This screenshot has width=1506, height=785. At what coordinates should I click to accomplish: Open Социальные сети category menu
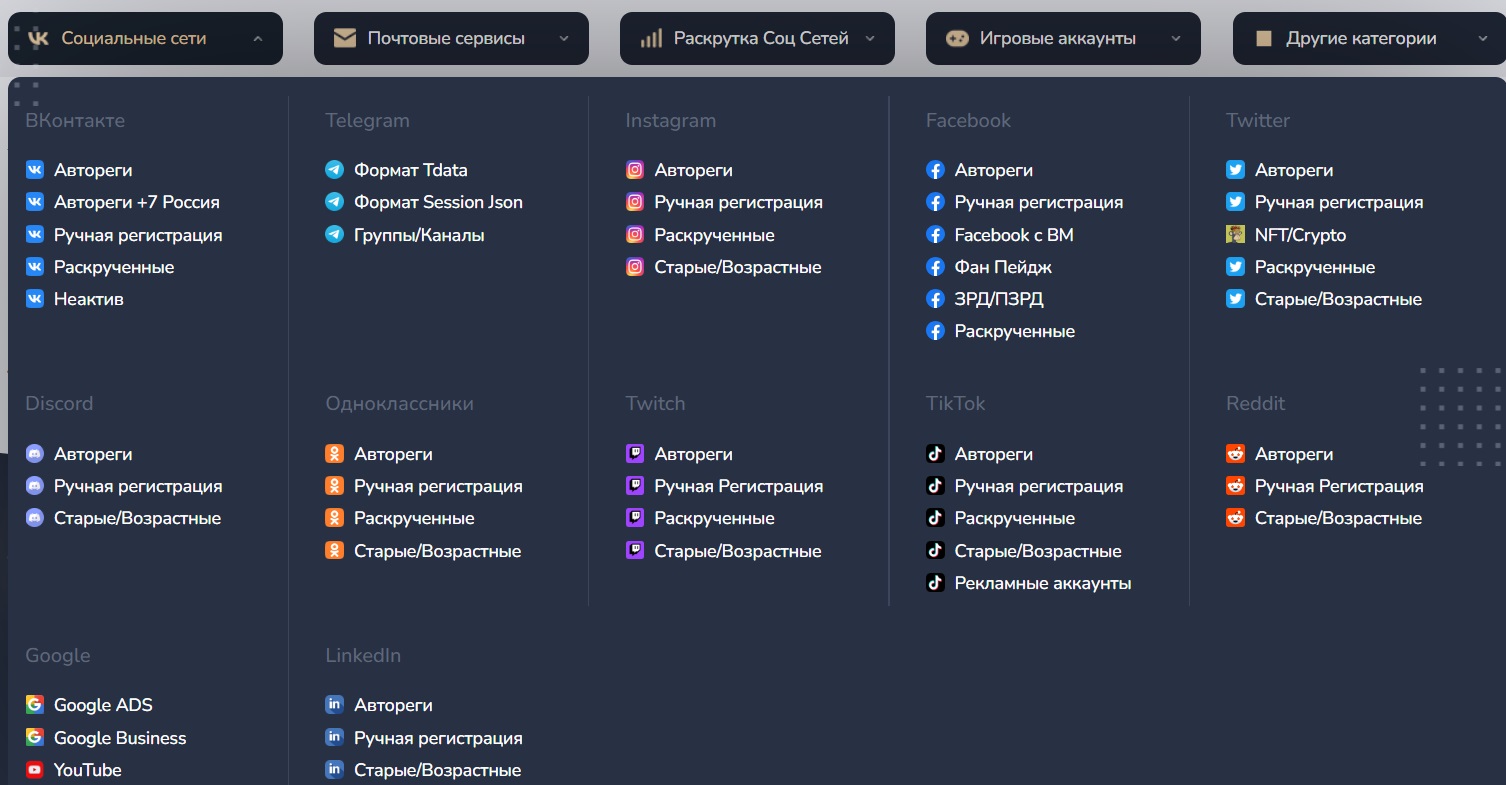coord(145,38)
